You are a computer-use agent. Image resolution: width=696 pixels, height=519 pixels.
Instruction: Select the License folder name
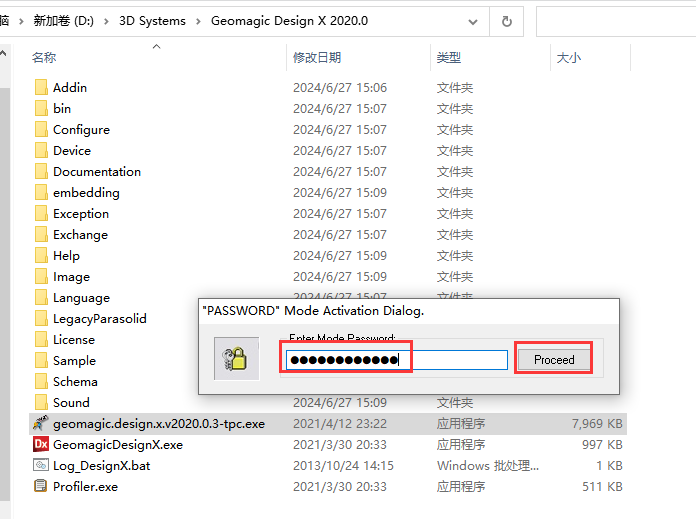pyautogui.click(x=74, y=340)
